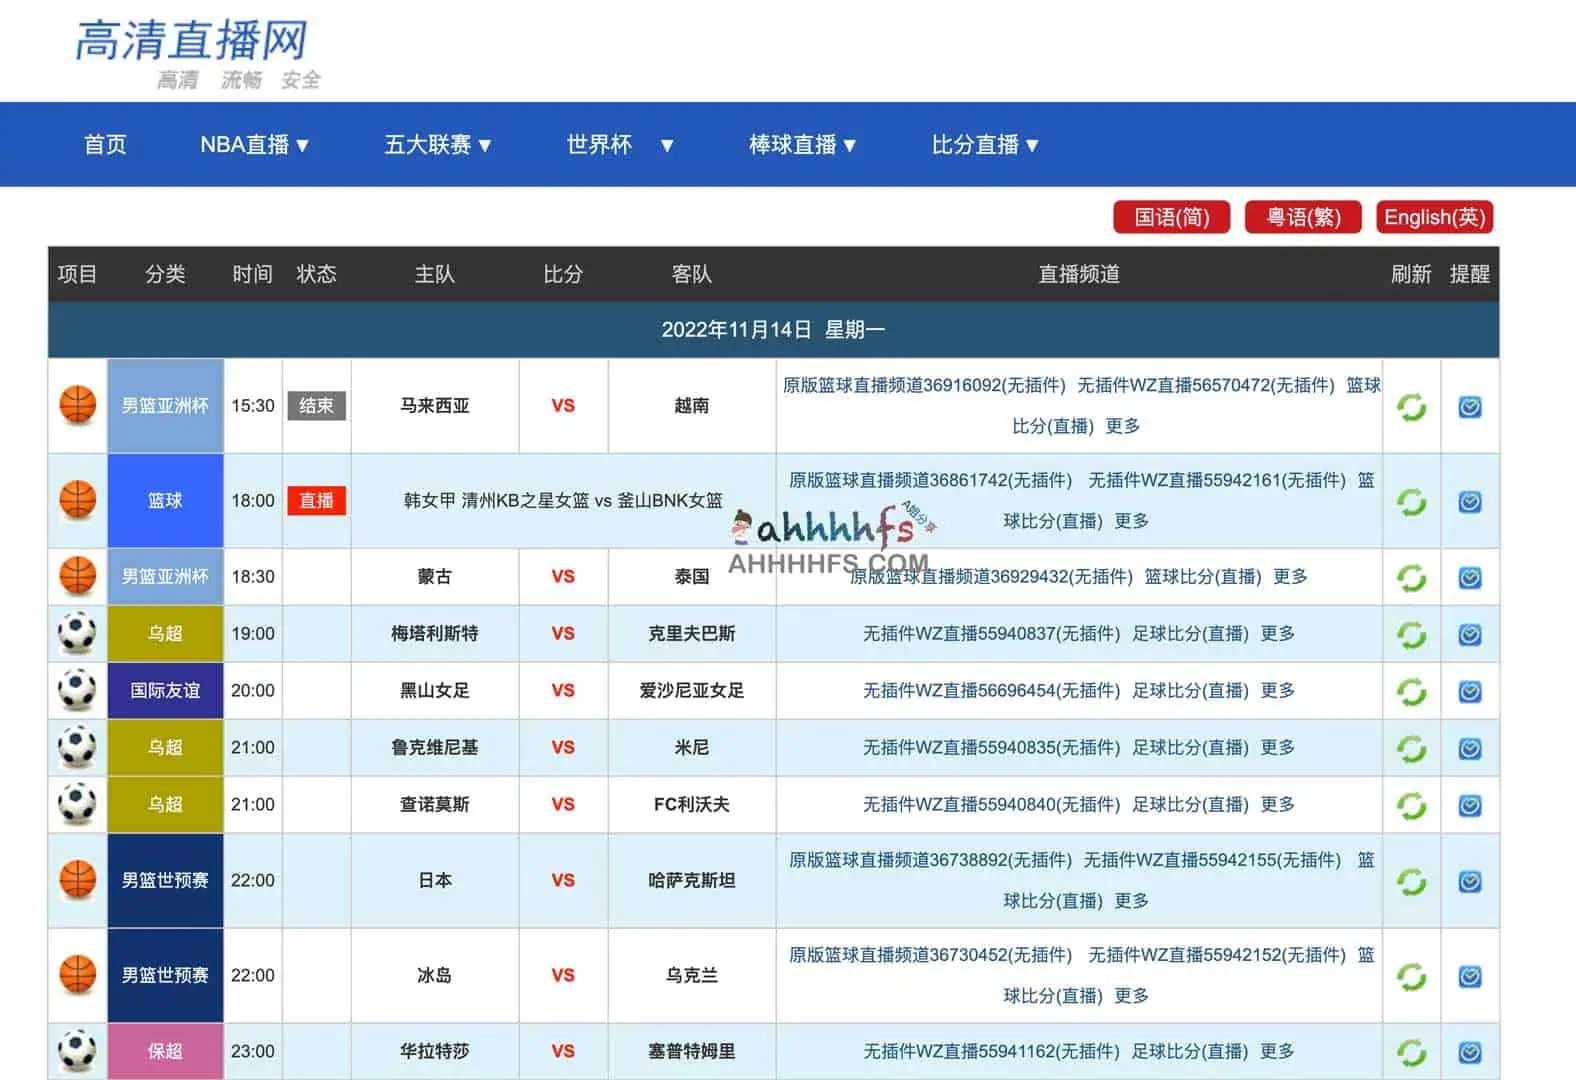The image size is (1576, 1080).
Task: Go to the 首页 home tab
Action: pos(105,145)
